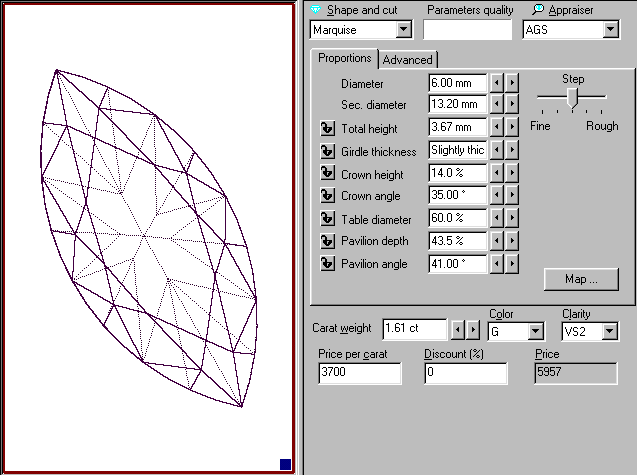The height and width of the screenshot is (475, 637).
Task: Toggle the Table diameter fix icon
Action: 326,218
